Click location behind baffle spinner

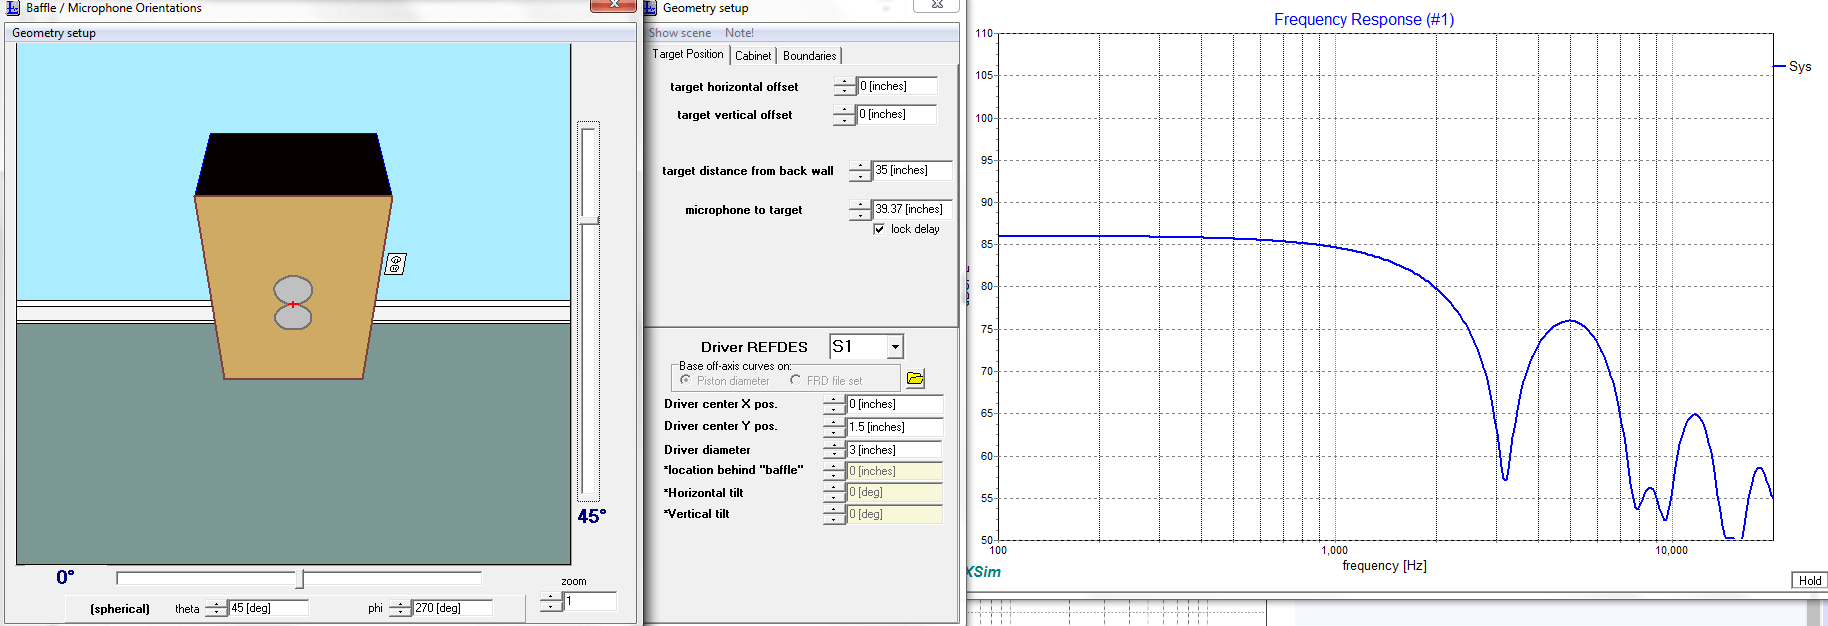pos(834,471)
